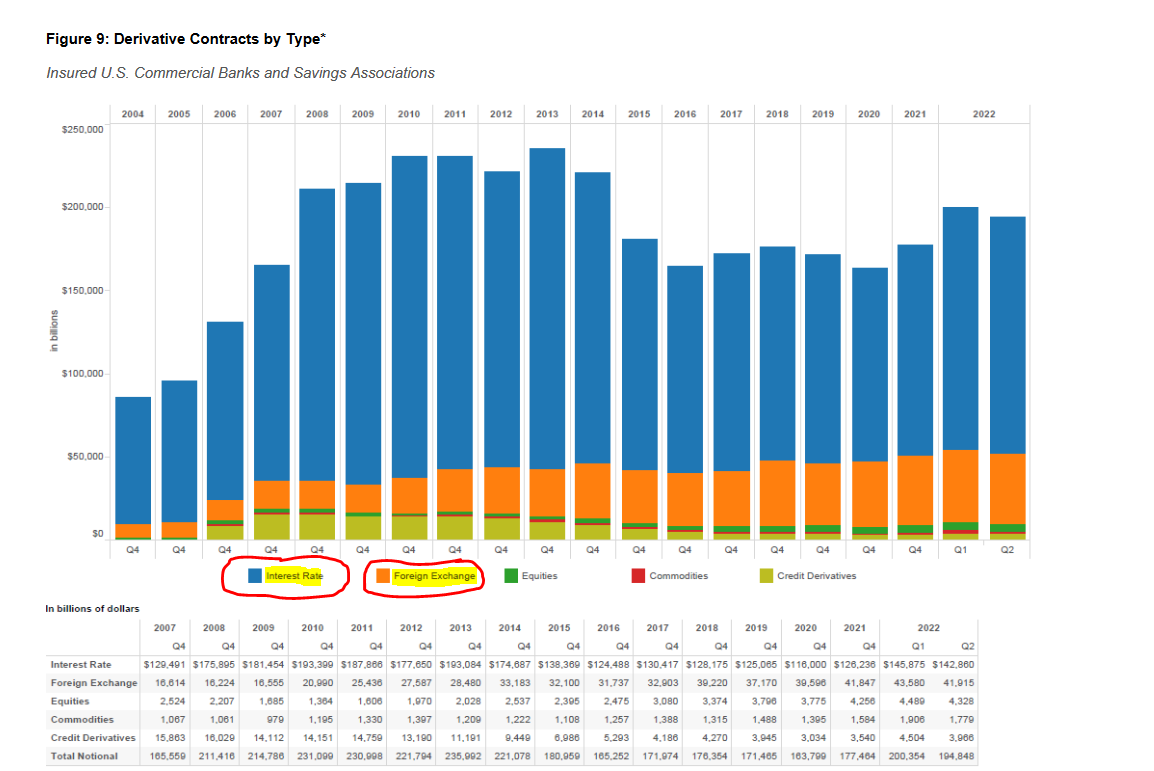This screenshot has width=1154, height=771.
Task: Select the highlighted 'Foreign Exchange' legend label
Action: click(434, 575)
